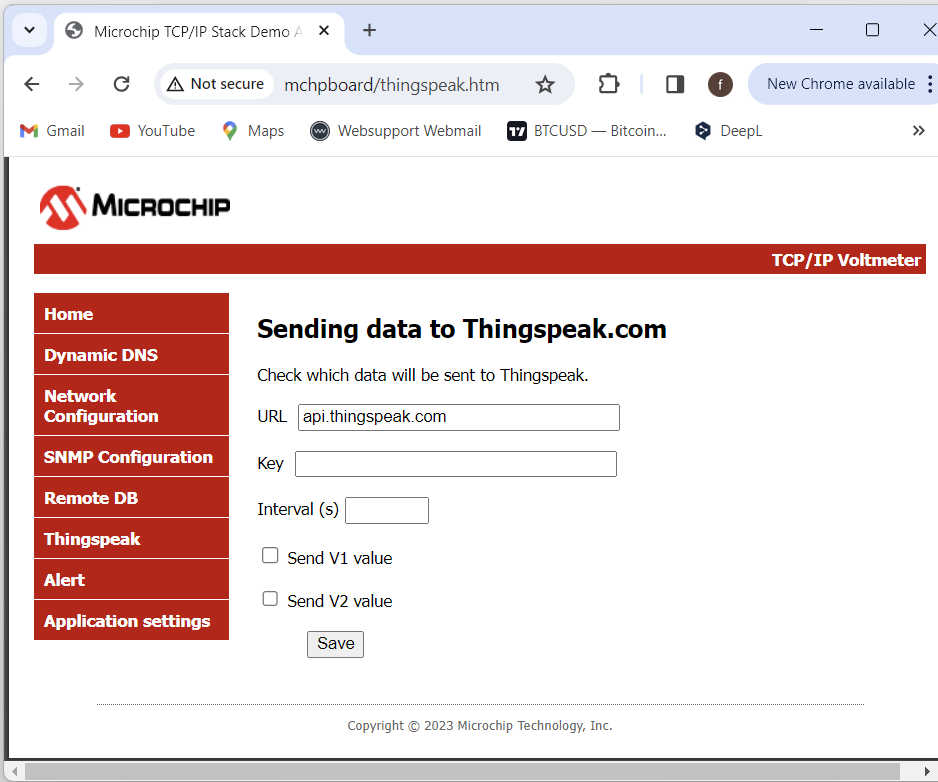
Task: Click the Microchip logo
Action: pyautogui.click(x=135, y=207)
